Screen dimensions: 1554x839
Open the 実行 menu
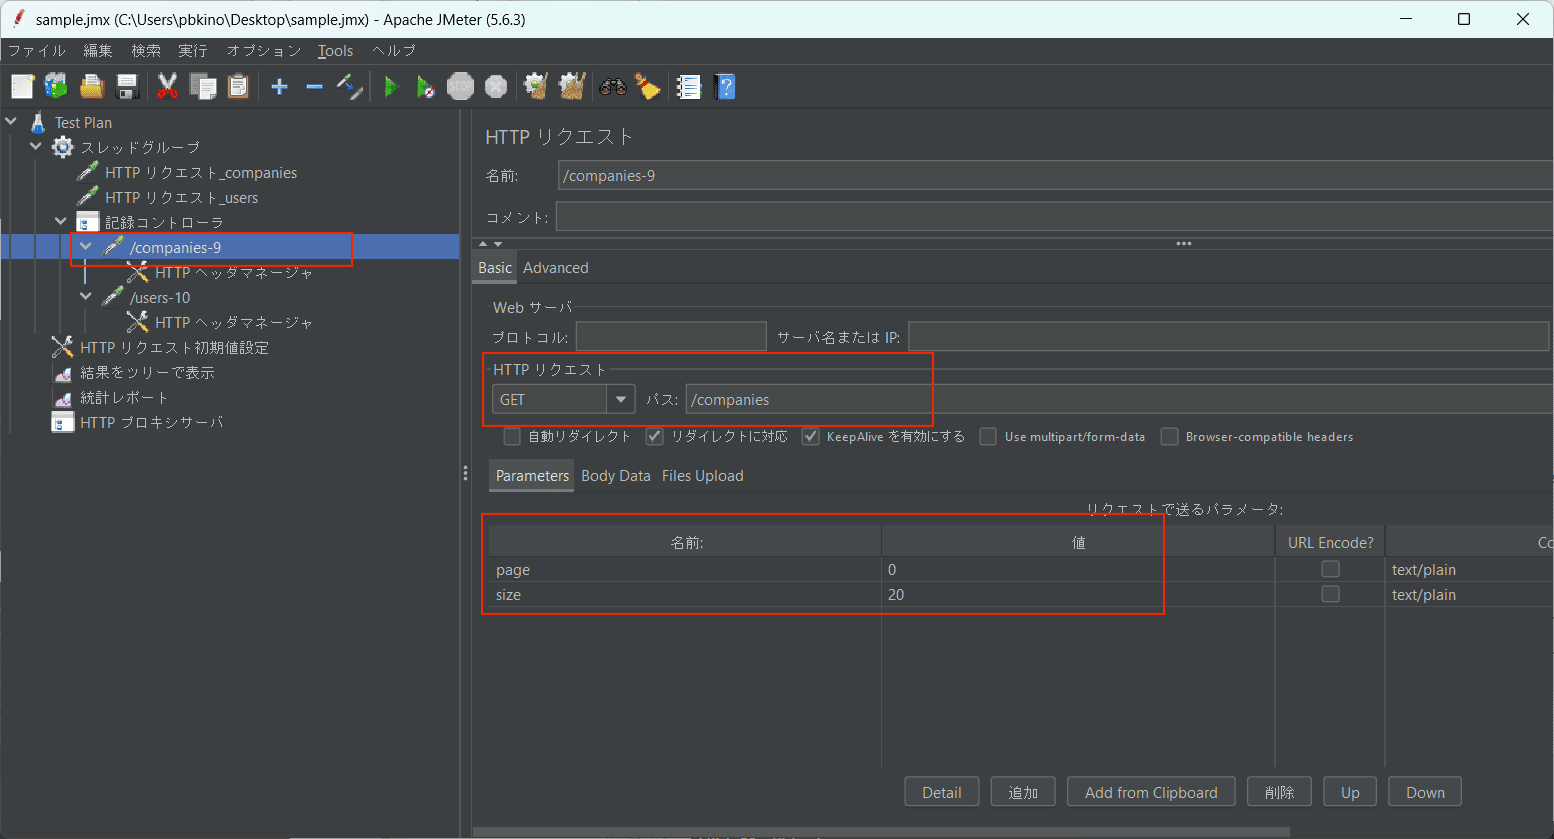pyautogui.click(x=193, y=51)
